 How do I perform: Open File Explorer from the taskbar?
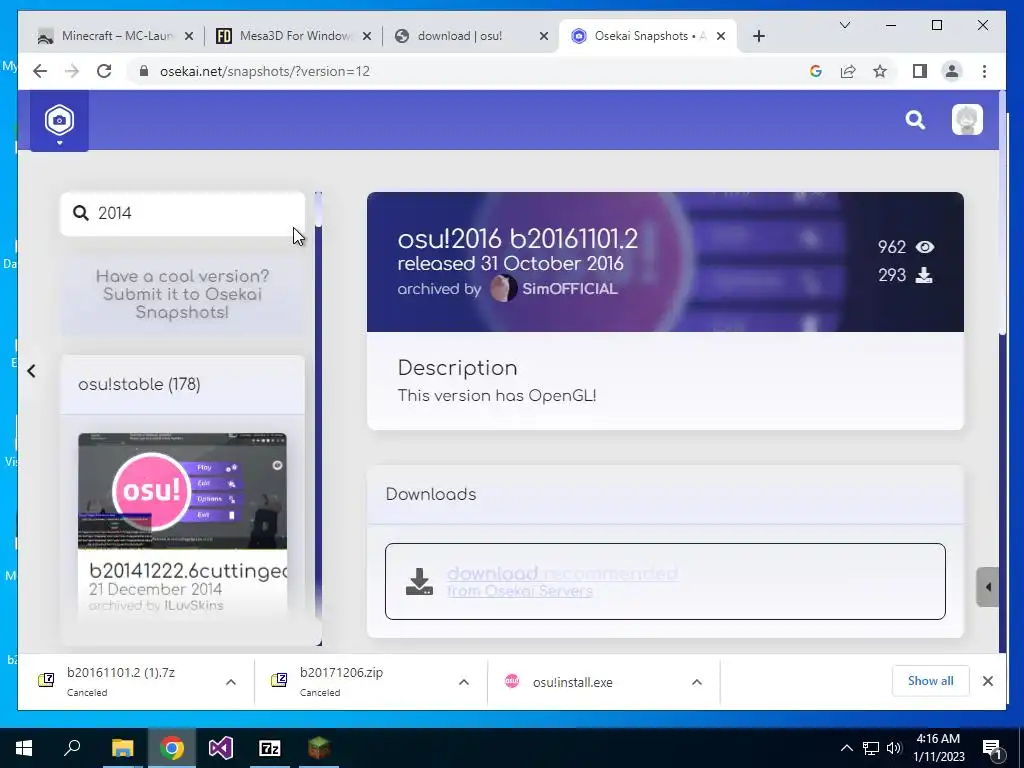click(x=122, y=748)
